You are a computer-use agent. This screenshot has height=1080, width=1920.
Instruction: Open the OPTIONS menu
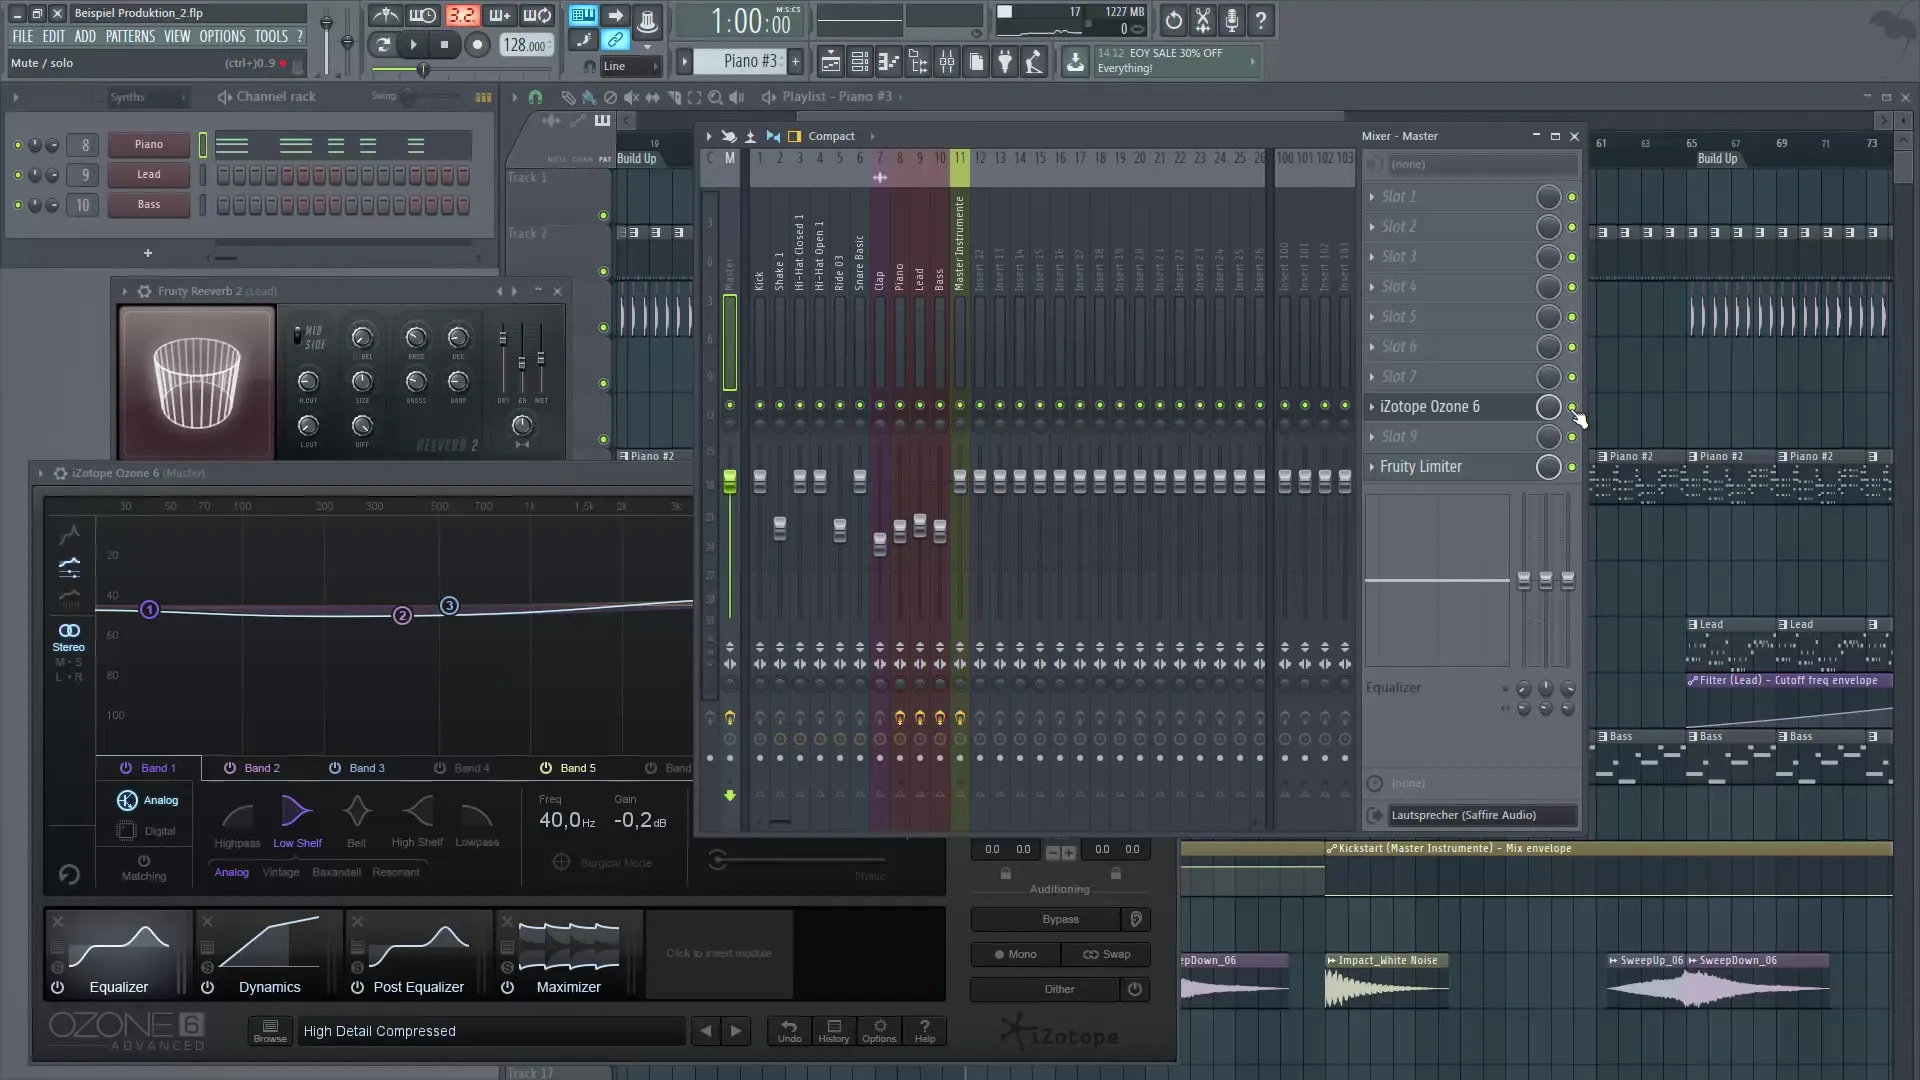(x=222, y=36)
